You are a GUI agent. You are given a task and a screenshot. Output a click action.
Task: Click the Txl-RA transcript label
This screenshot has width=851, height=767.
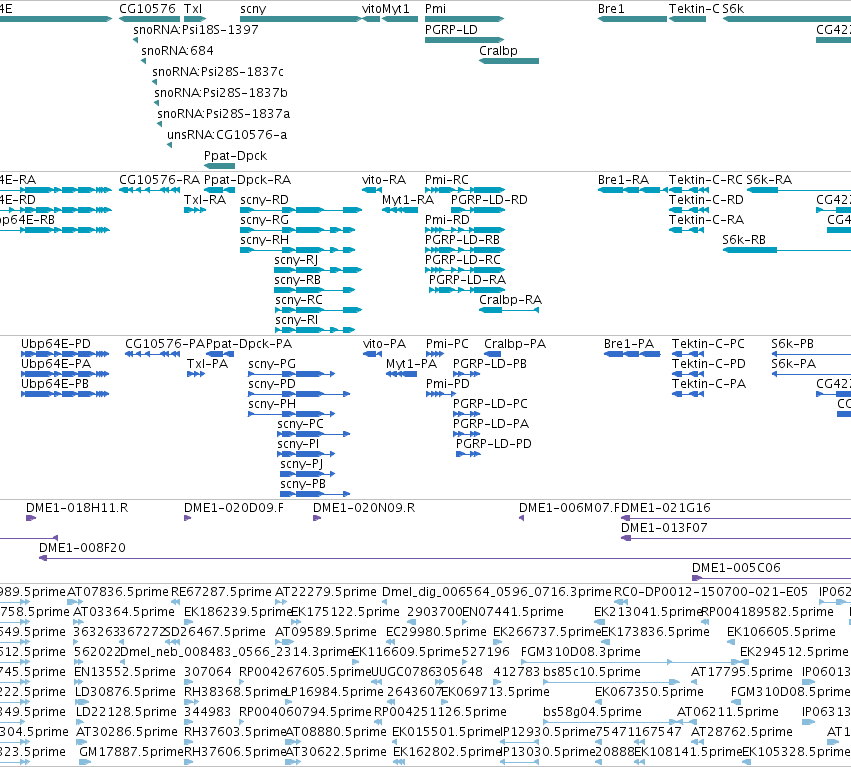205,200
